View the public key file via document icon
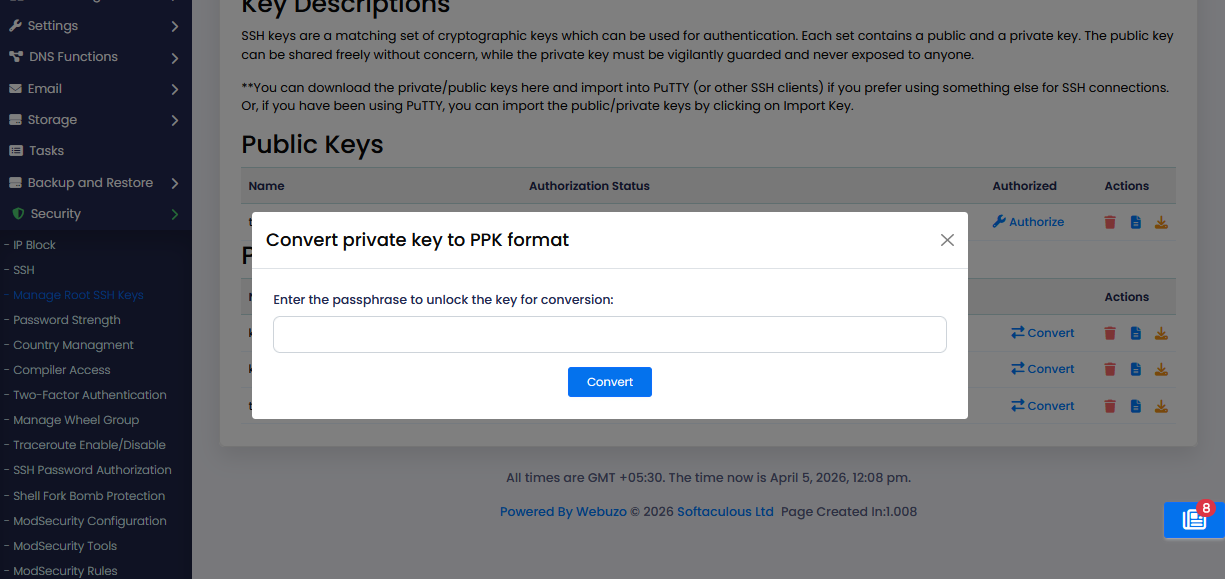Image resolution: width=1225 pixels, height=579 pixels. [x=1136, y=222]
